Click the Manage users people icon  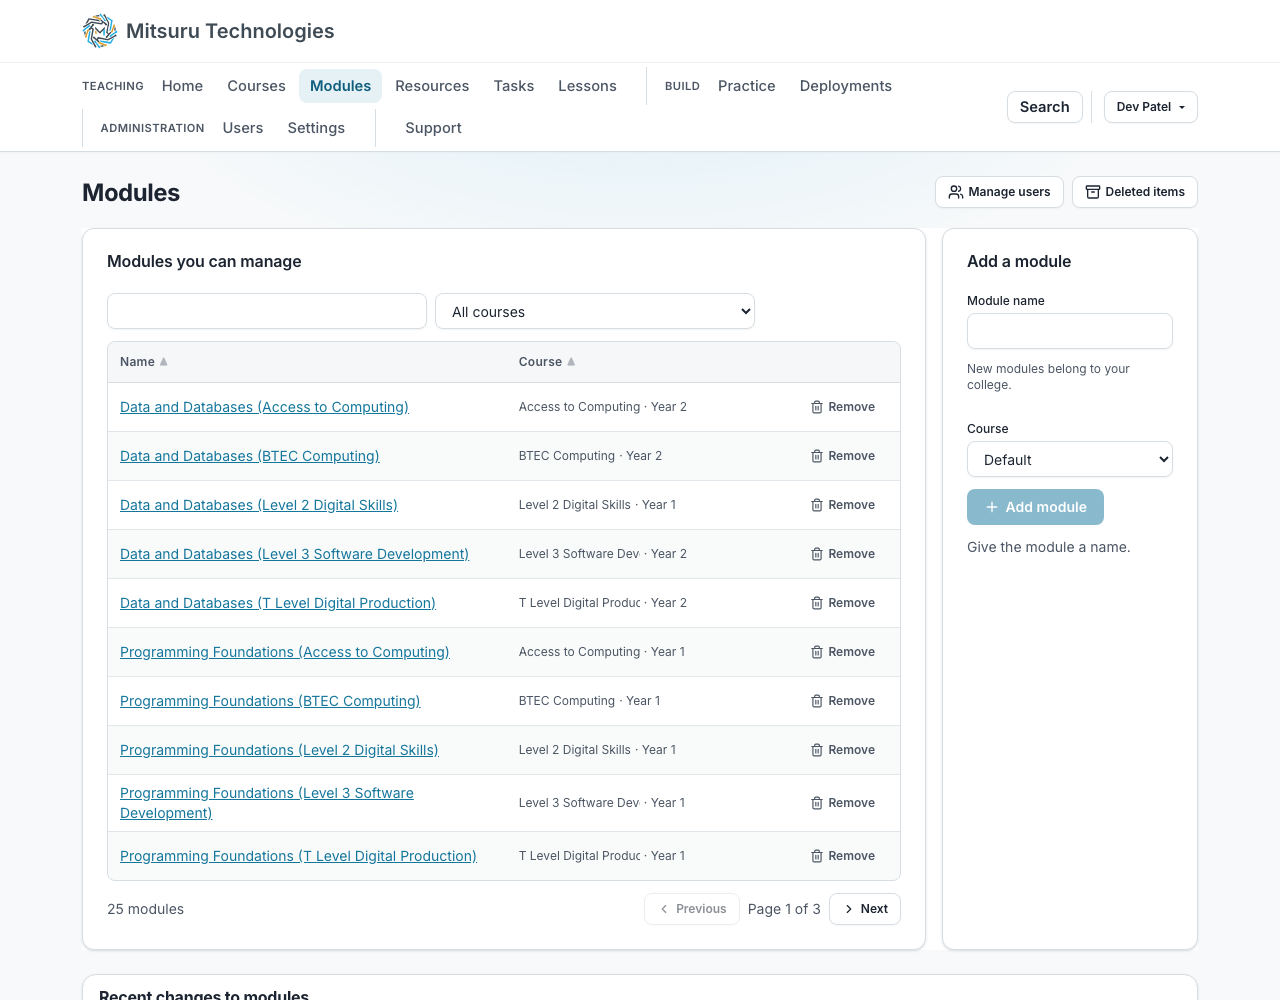point(956,192)
